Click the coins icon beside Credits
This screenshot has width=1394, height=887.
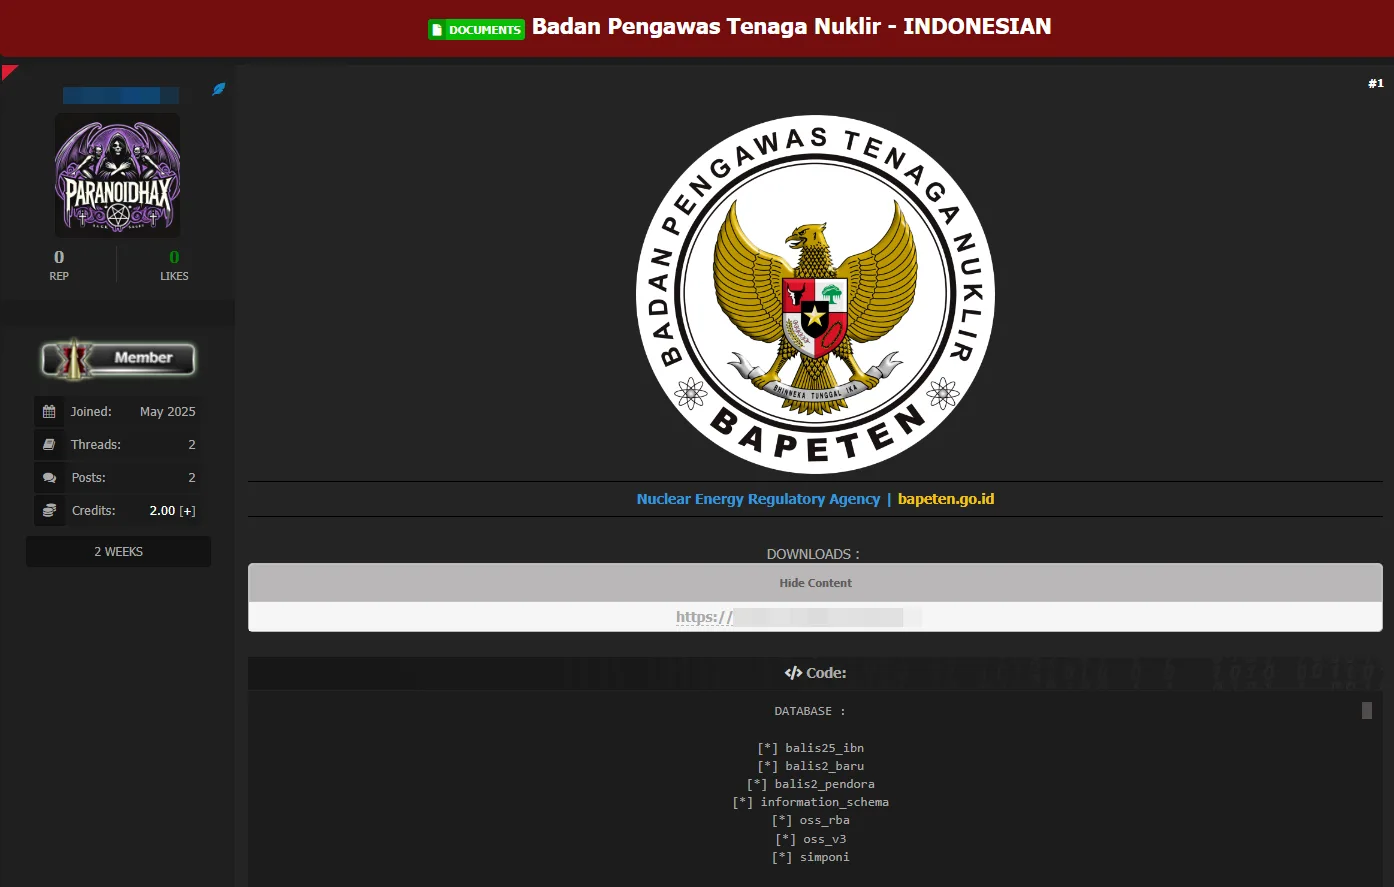pyautogui.click(x=49, y=510)
